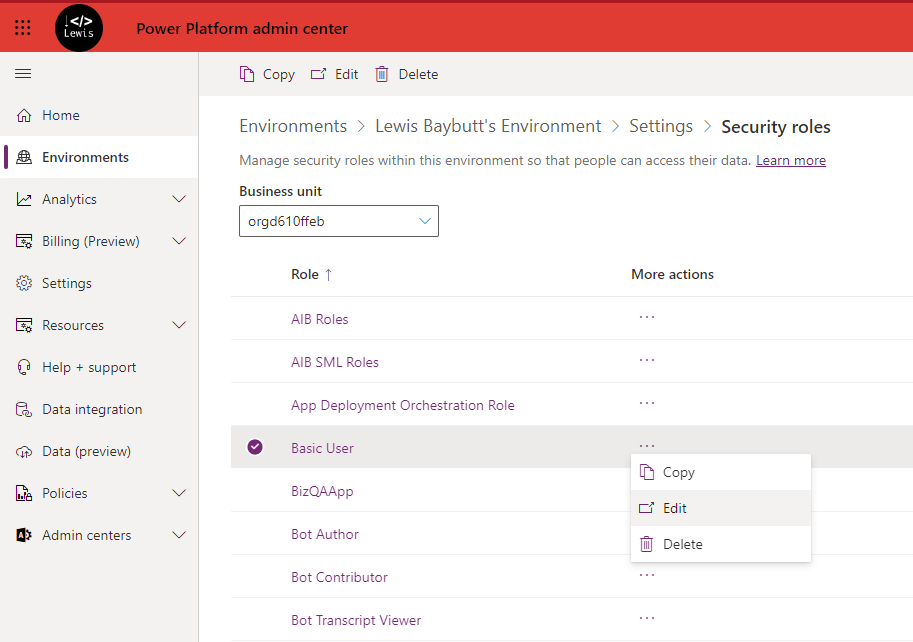Open the Learn more link

790,160
